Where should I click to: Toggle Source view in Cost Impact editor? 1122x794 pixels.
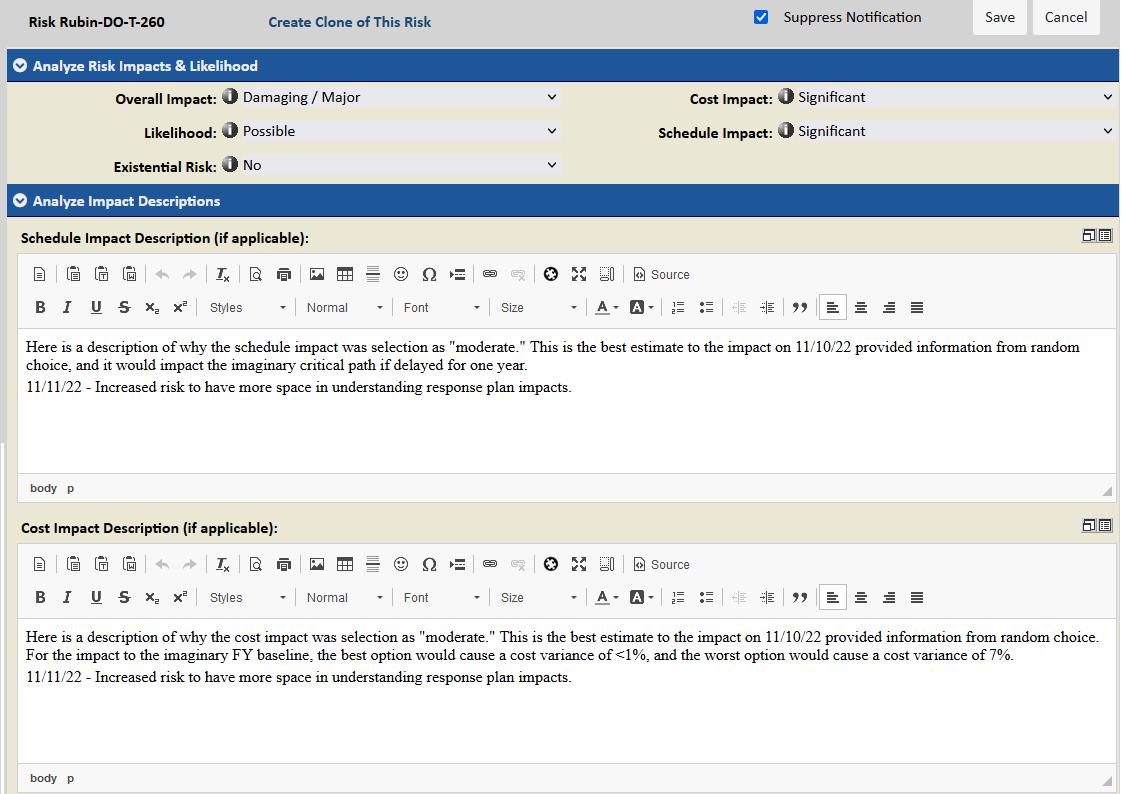tap(661, 565)
